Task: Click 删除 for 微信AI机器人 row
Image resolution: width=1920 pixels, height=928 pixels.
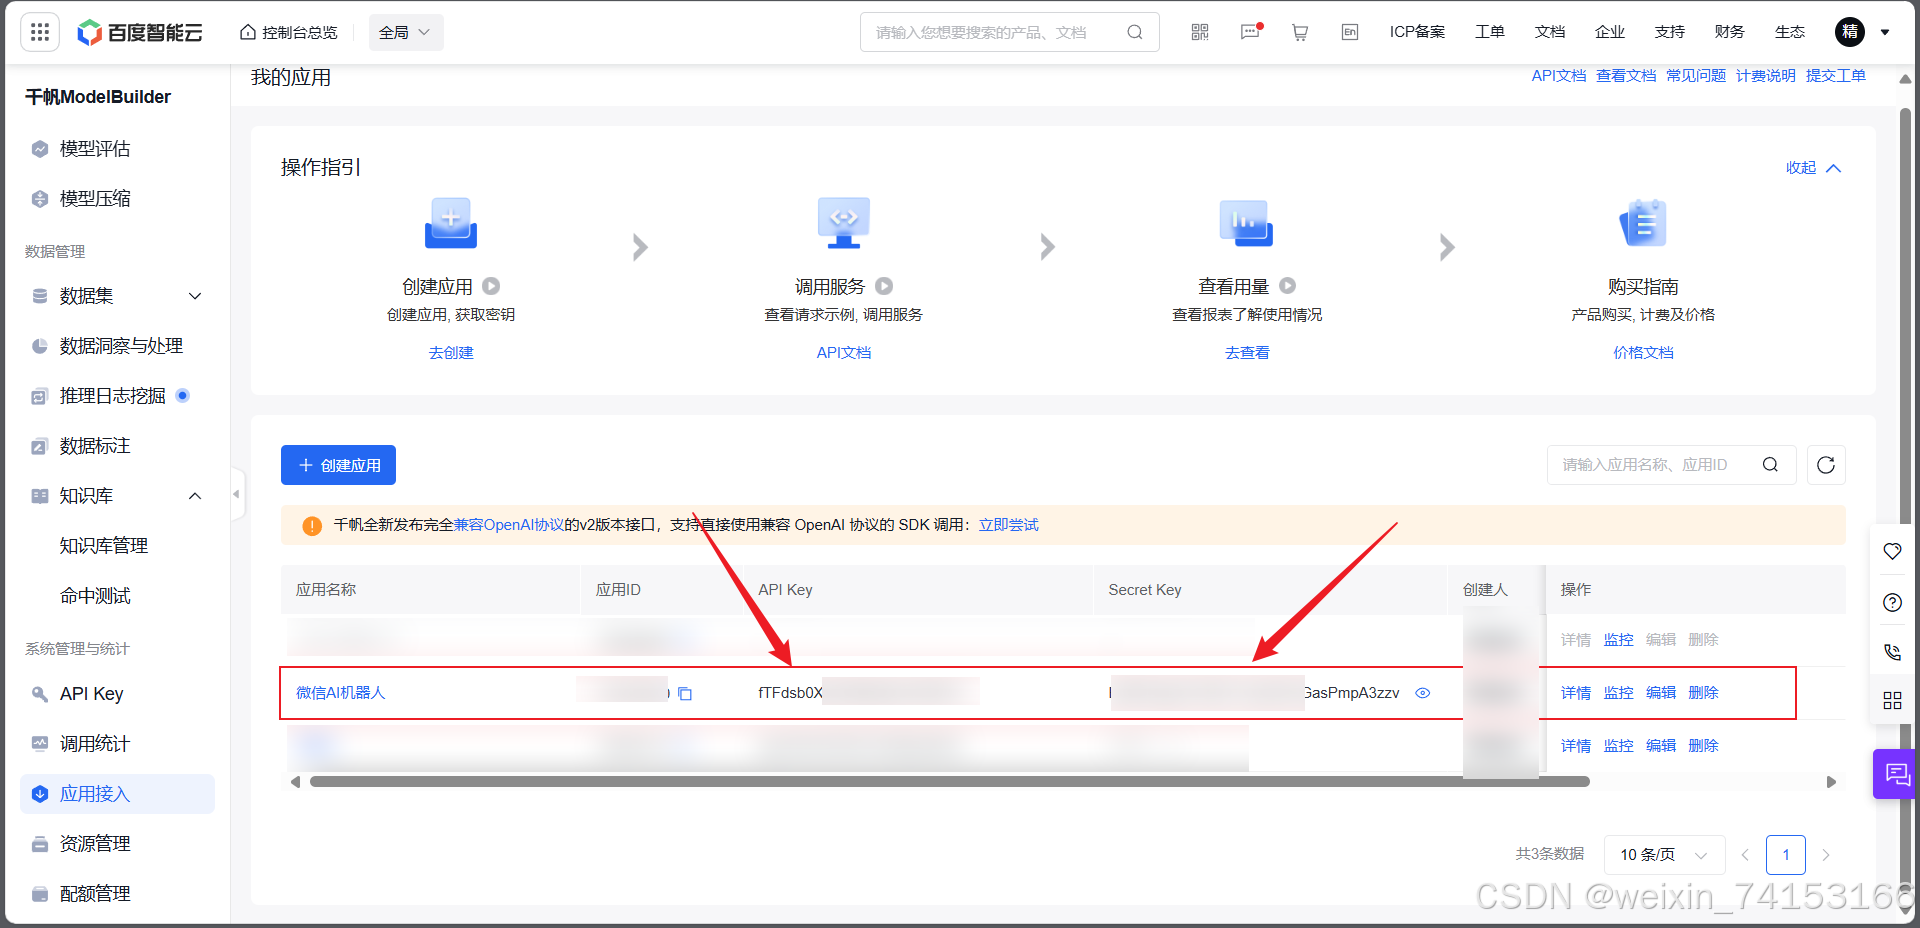Action: [1703, 693]
